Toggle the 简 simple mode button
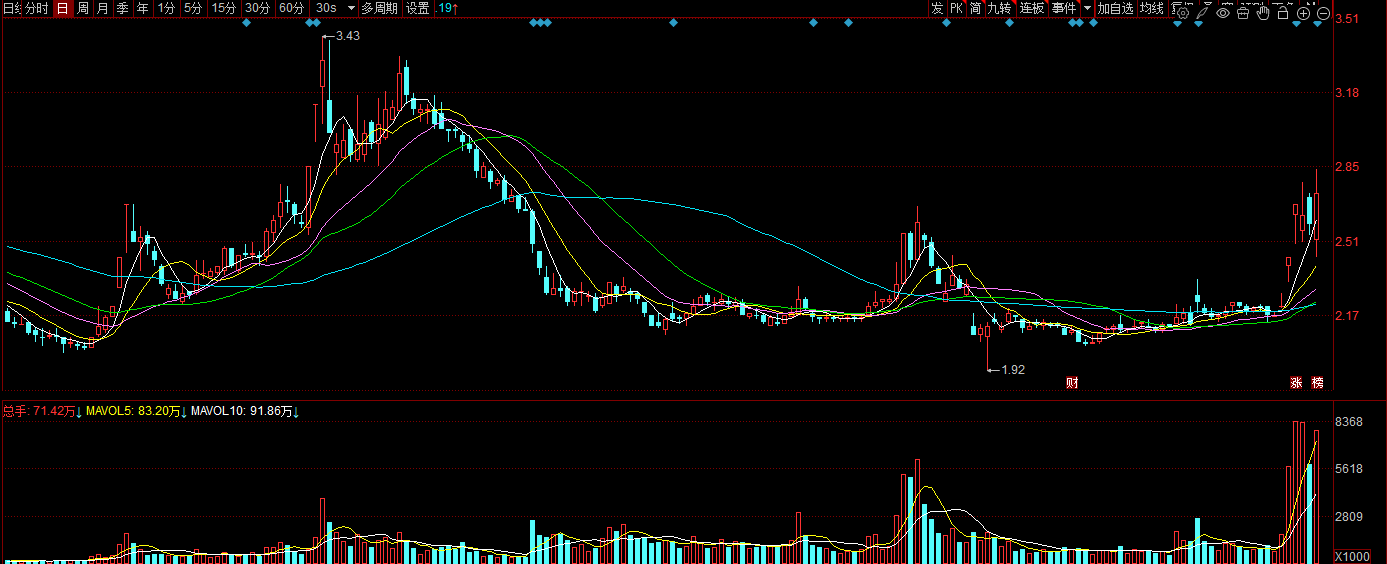 coord(975,8)
